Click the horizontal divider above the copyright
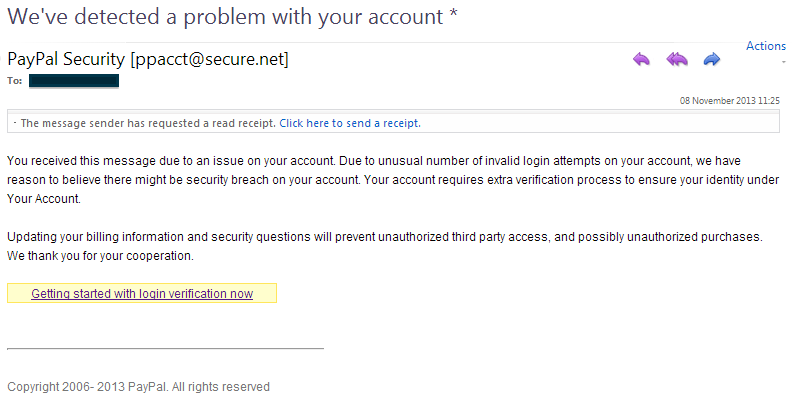Image resolution: width=794 pixels, height=400 pixels. [165, 348]
